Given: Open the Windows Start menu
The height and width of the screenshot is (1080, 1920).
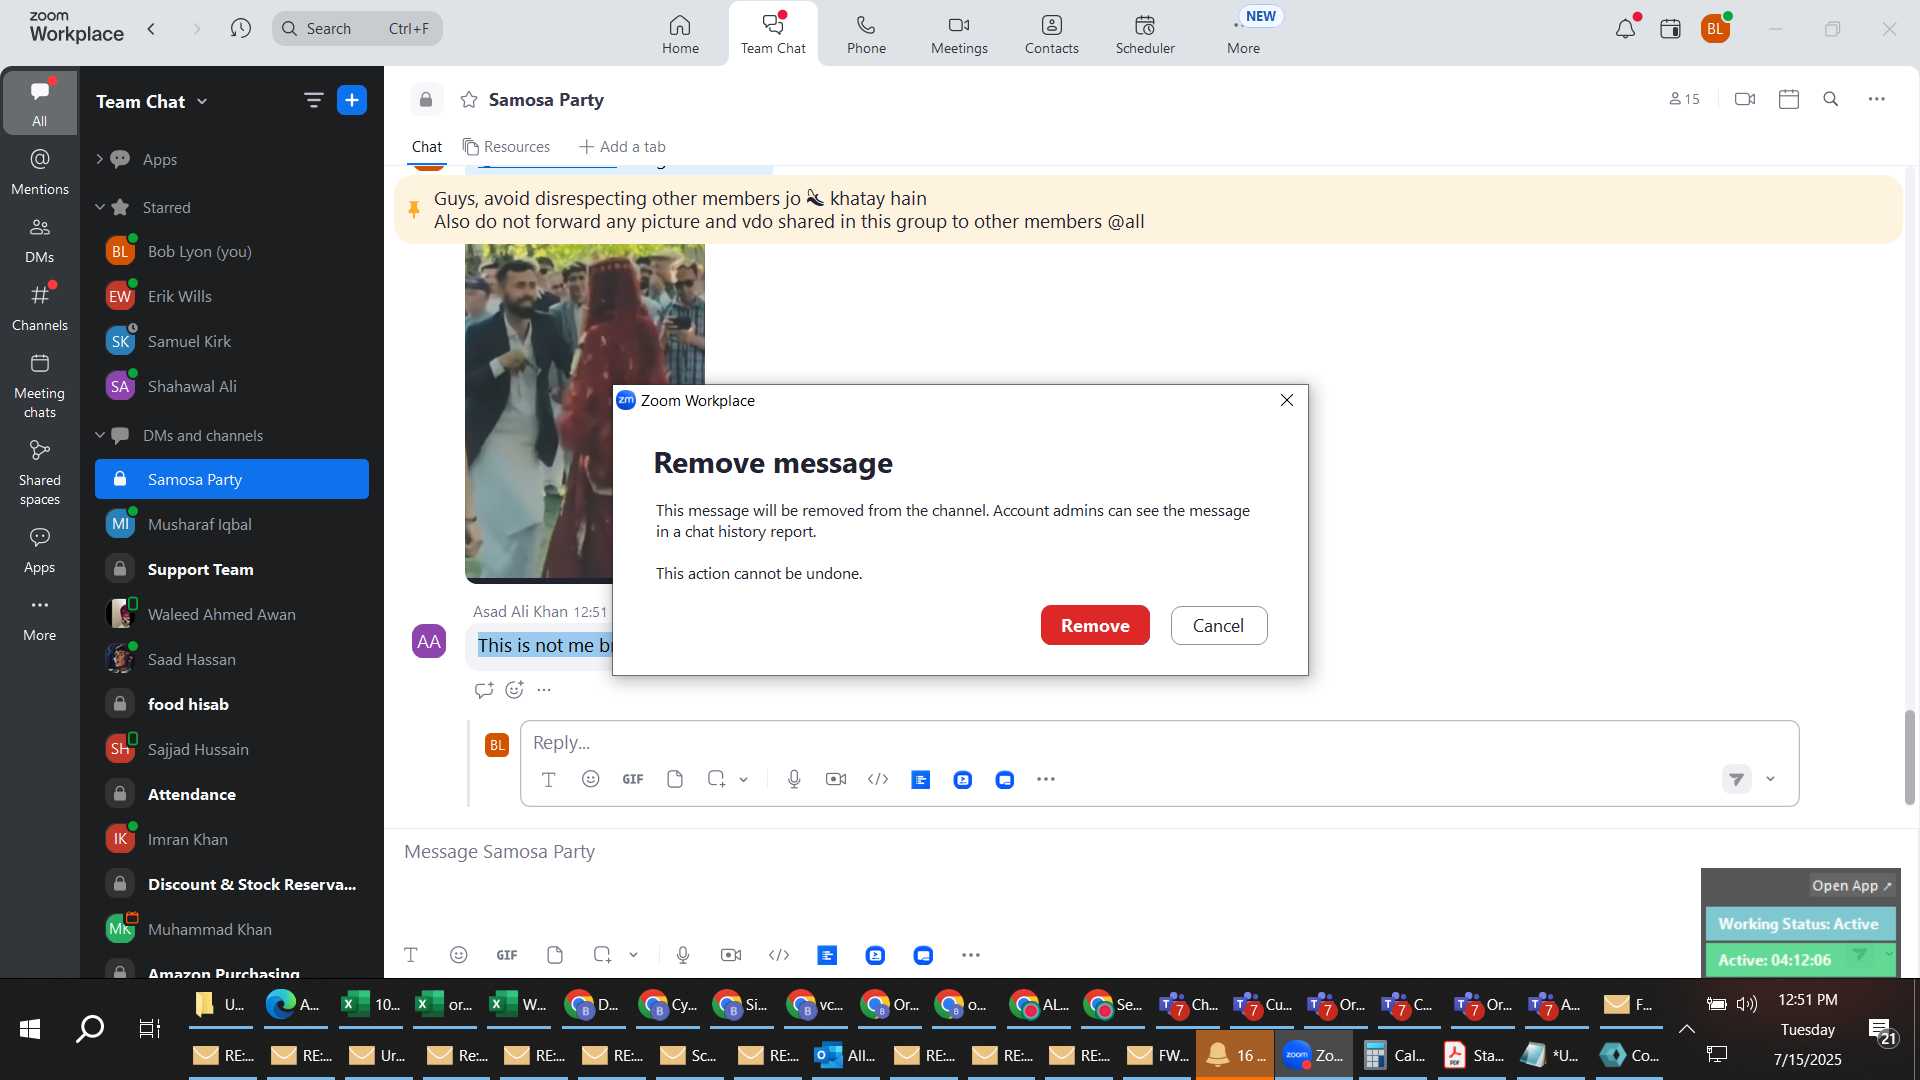Looking at the screenshot, I should click(x=30, y=1029).
